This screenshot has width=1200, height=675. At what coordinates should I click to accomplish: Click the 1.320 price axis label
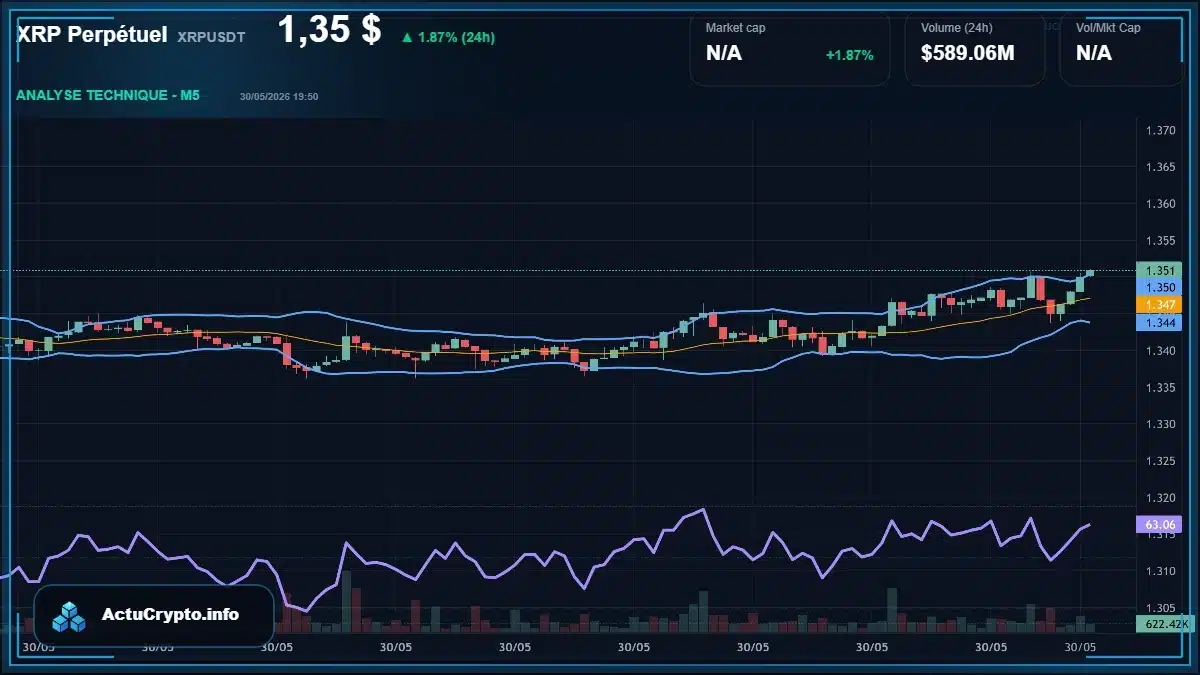pyautogui.click(x=1160, y=498)
